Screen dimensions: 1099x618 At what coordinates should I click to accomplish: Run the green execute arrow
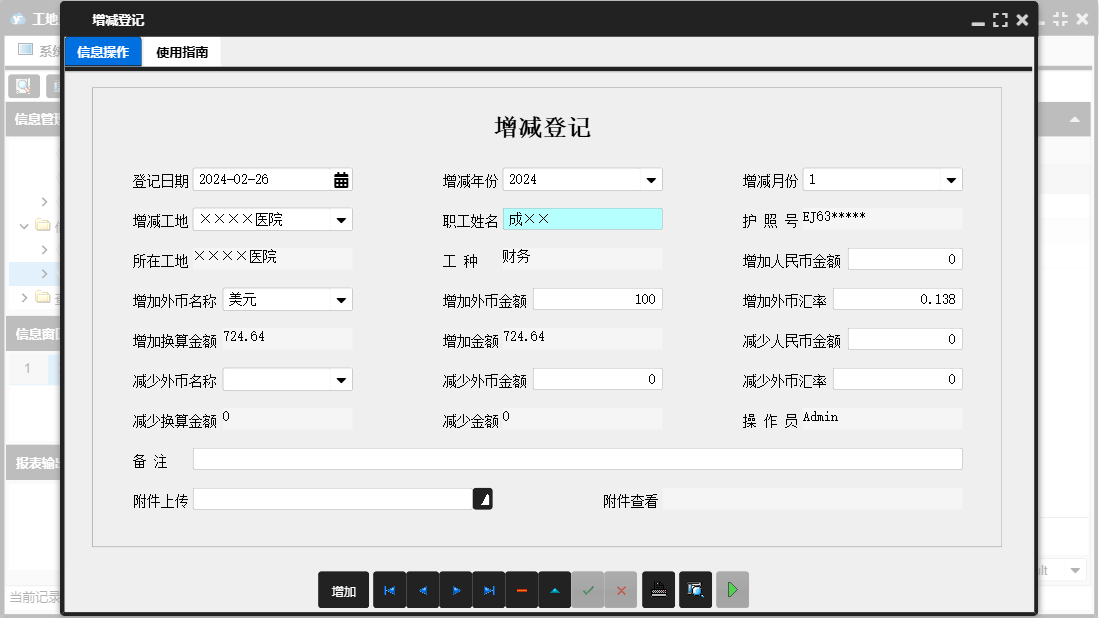[731, 590]
